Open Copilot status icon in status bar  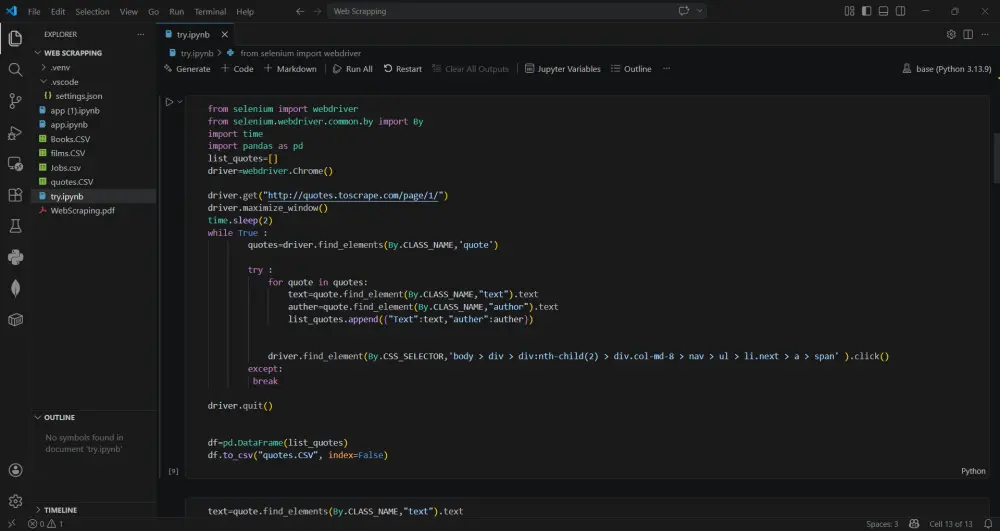click(914, 524)
